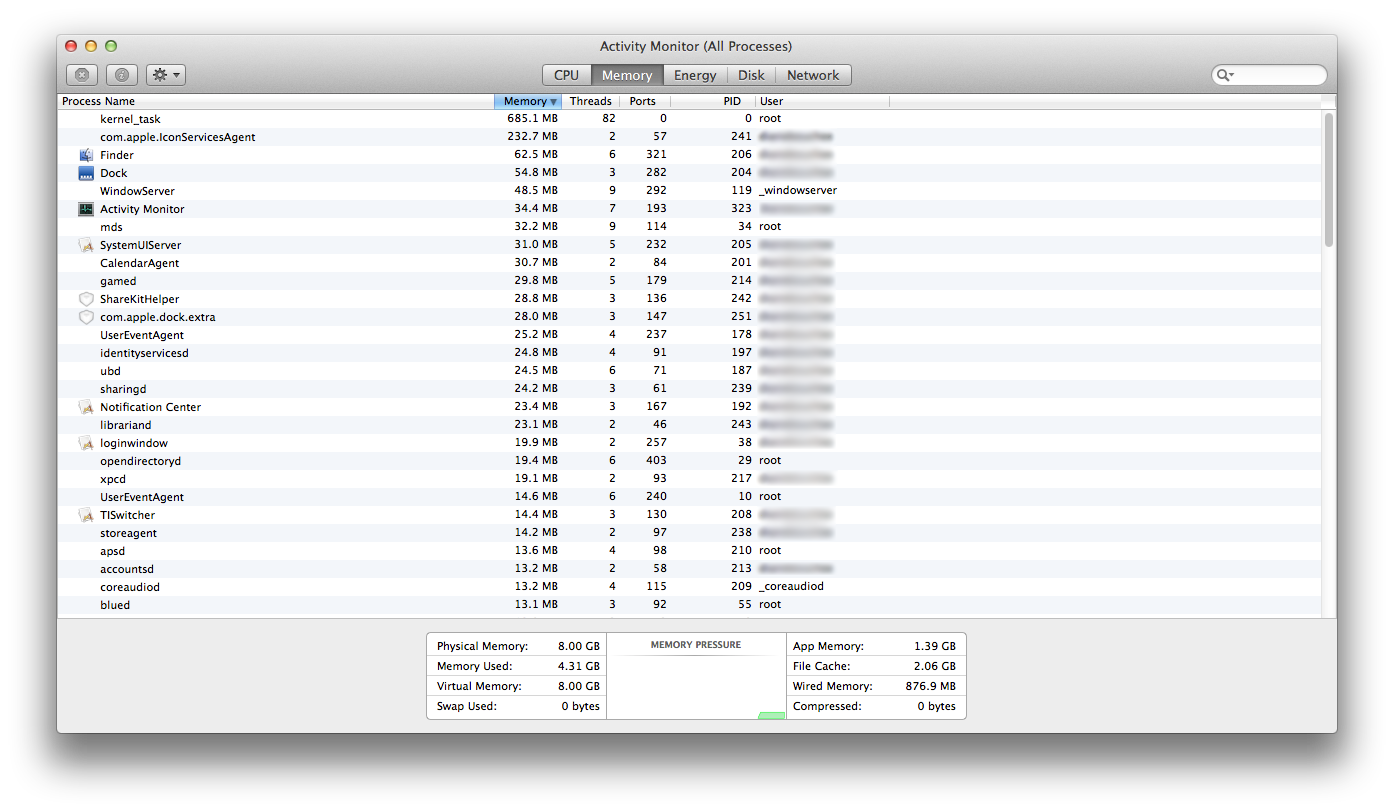Screen dimensions: 1394x812
Task: Select the coreaudiod process row
Action: [x=690, y=587]
